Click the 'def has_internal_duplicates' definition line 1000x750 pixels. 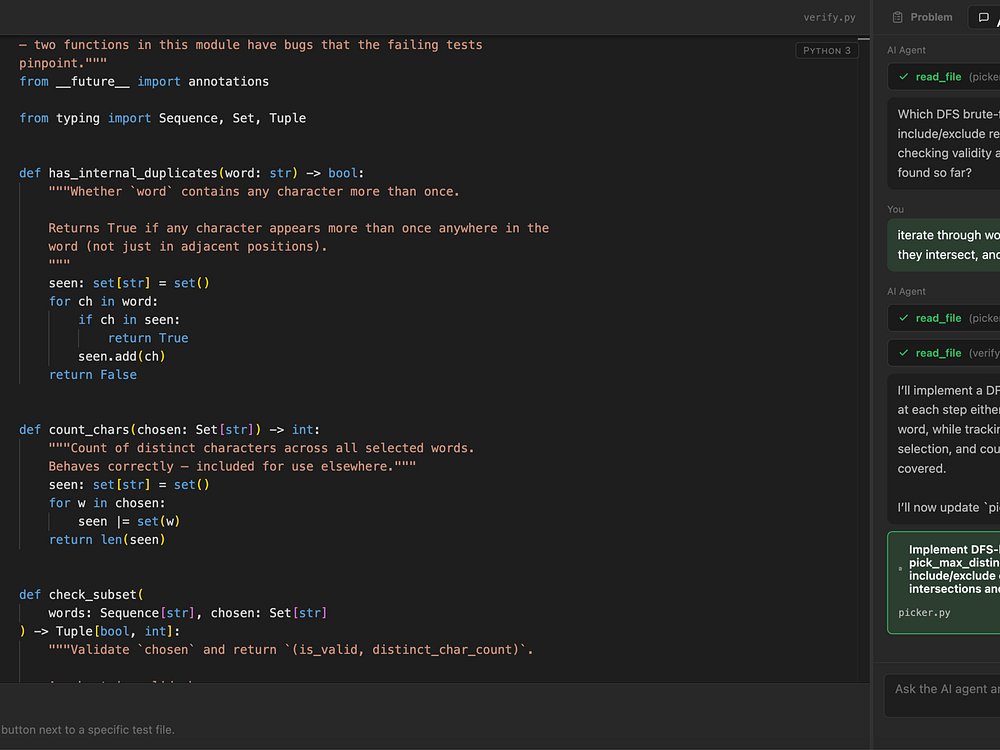(x=191, y=173)
